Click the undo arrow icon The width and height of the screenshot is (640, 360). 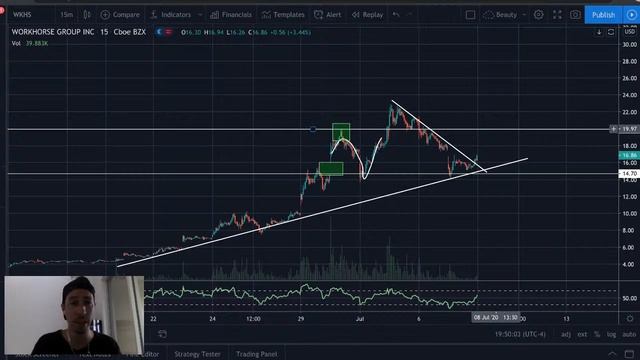click(396, 15)
